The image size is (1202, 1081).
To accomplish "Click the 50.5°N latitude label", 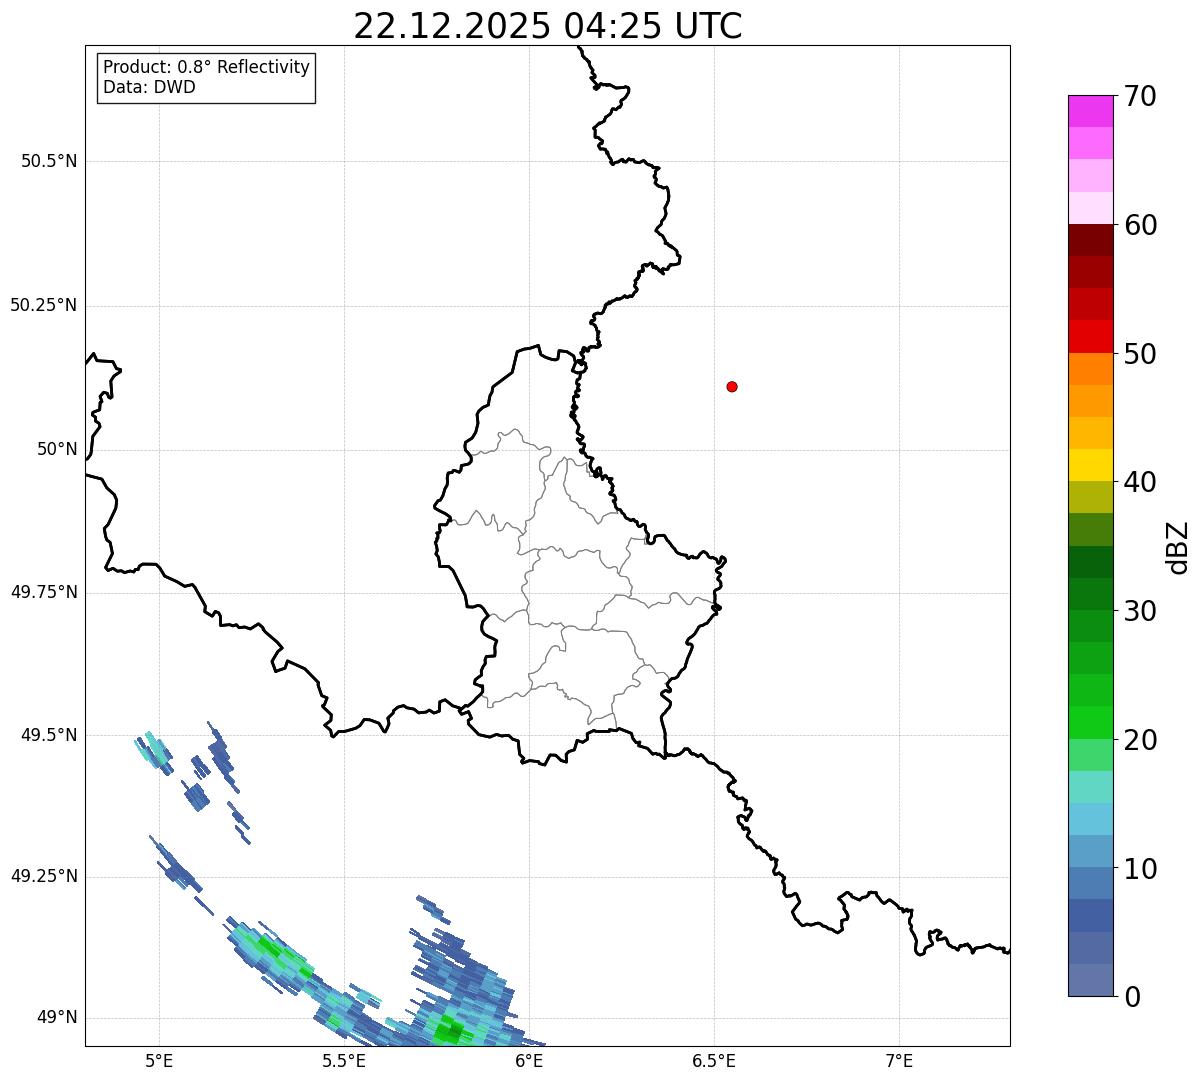I will [49, 162].
